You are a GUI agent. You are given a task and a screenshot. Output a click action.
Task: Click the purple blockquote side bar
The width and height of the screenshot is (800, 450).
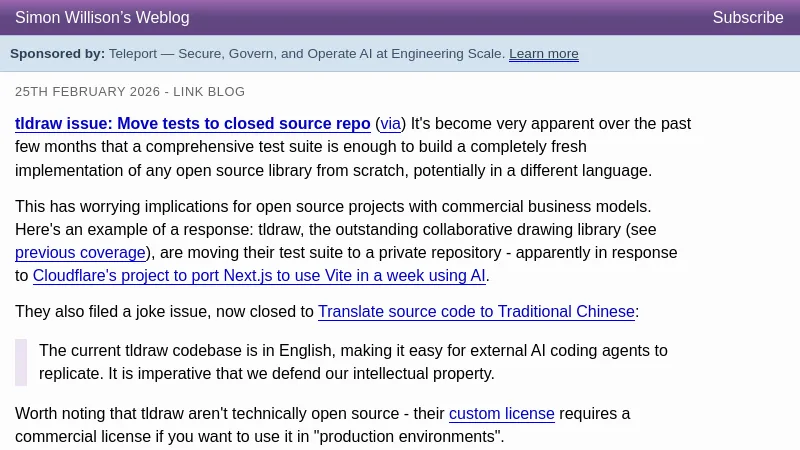coord(21,362)
